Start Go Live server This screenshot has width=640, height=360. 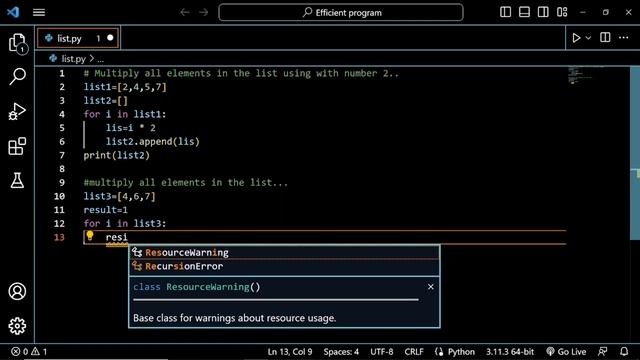point(566,351)
